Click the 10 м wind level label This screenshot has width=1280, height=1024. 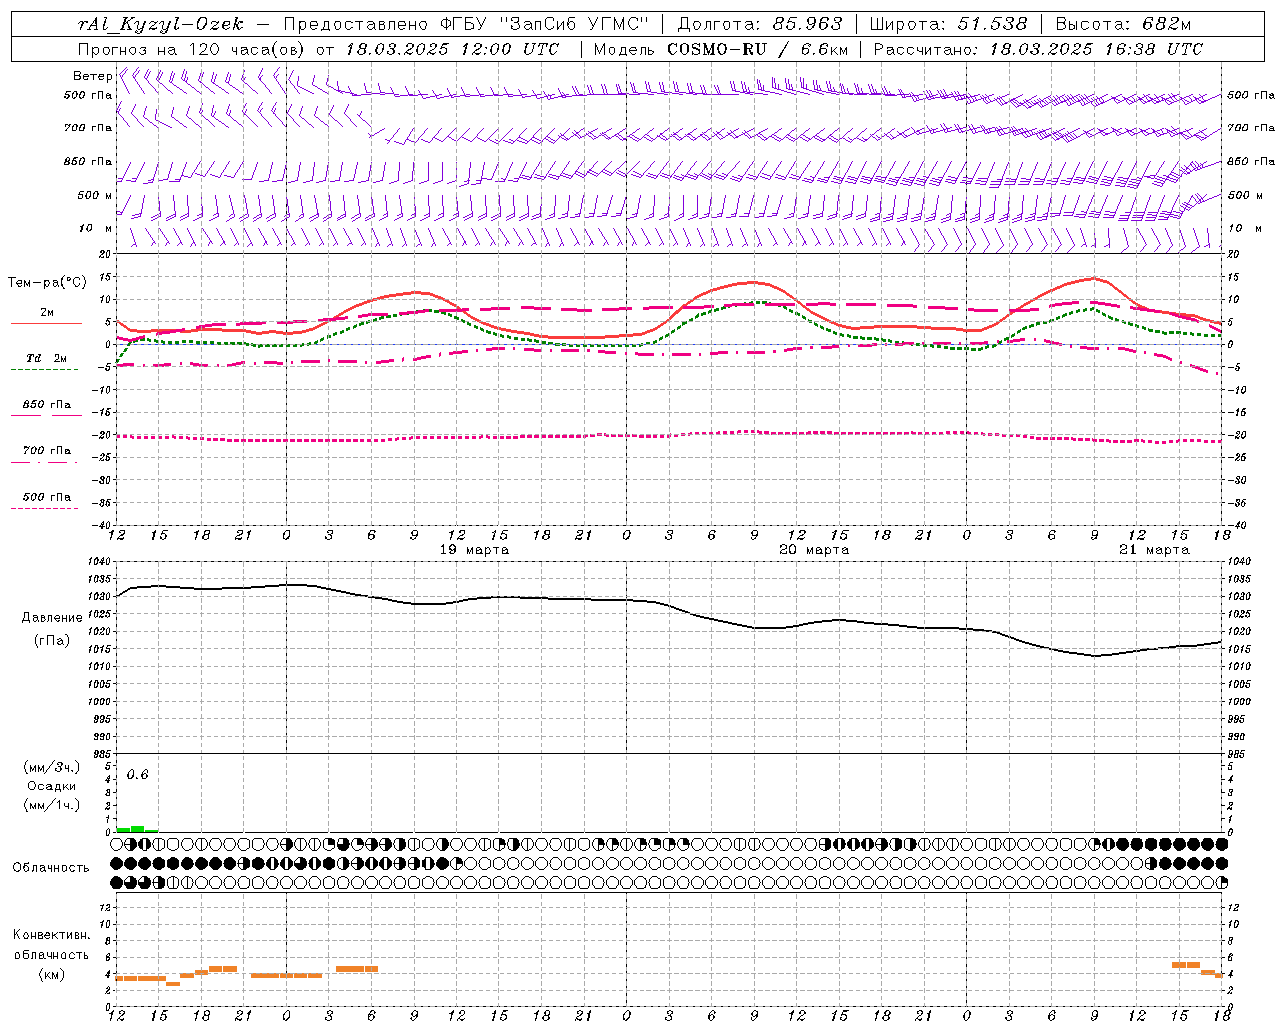96,228
